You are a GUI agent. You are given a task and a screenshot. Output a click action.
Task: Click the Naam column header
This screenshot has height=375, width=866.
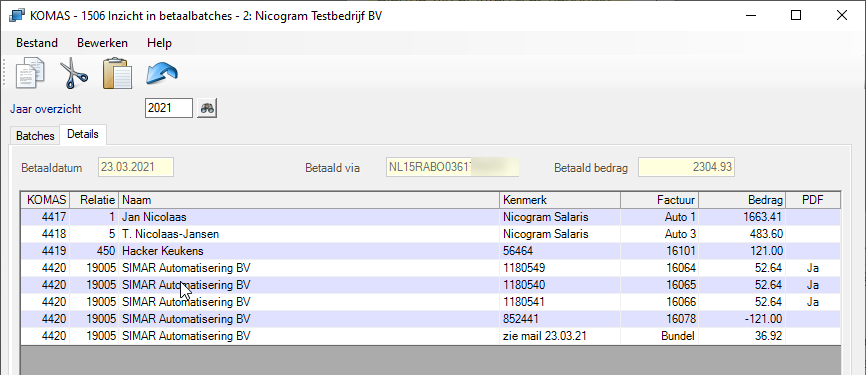pos(309,200)
